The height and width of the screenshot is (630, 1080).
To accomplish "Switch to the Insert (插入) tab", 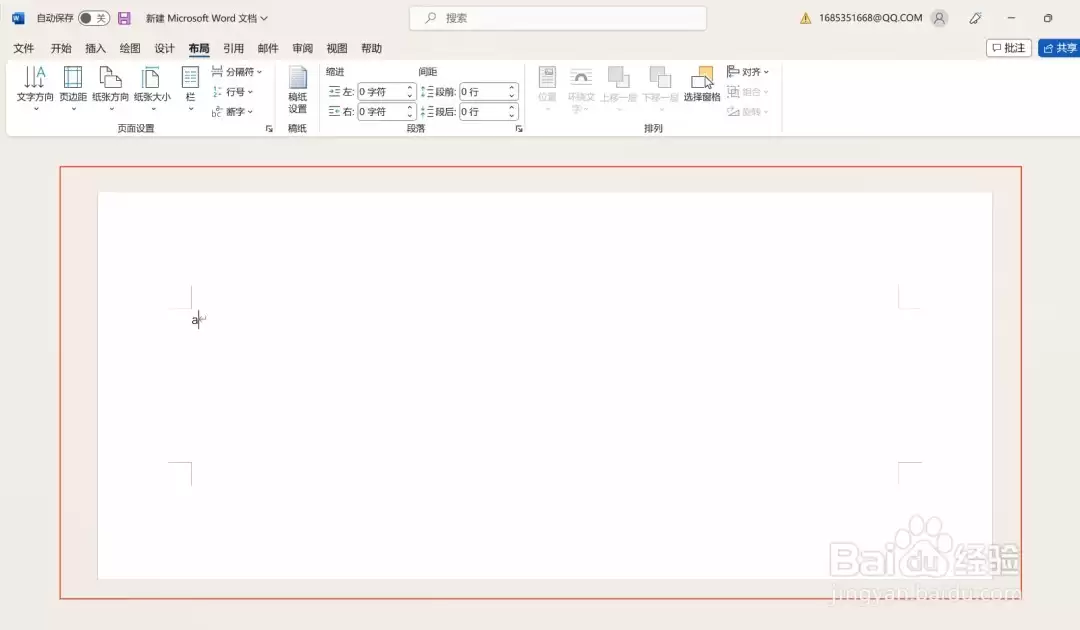I will click(95, 48).
